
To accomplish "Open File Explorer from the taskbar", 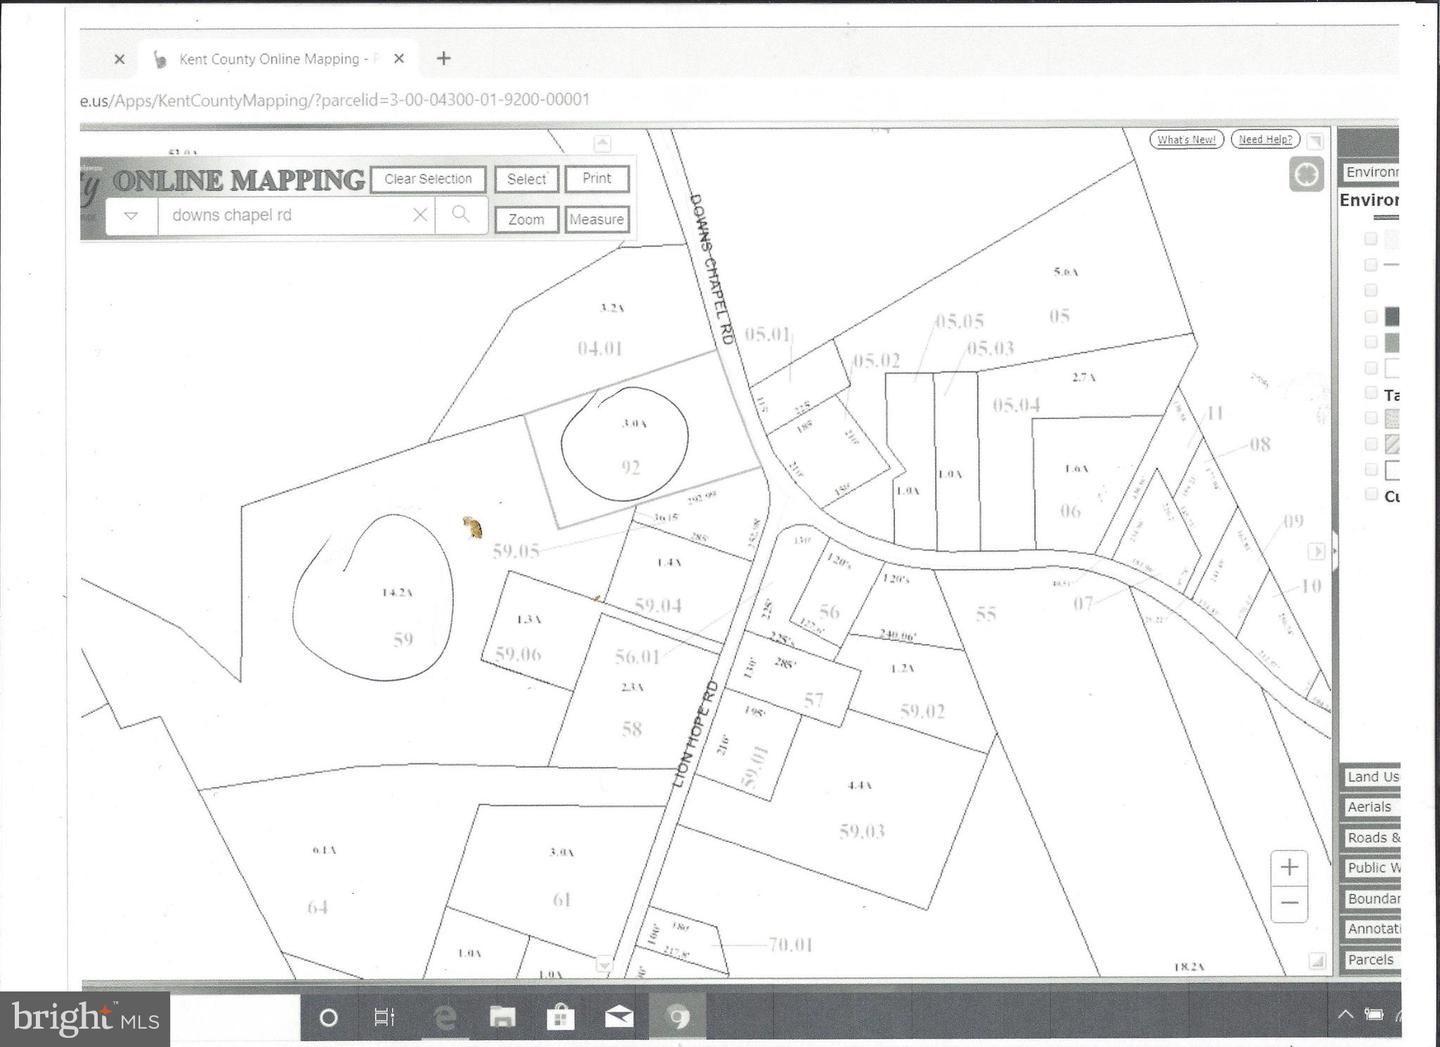I will point(502,1018).
